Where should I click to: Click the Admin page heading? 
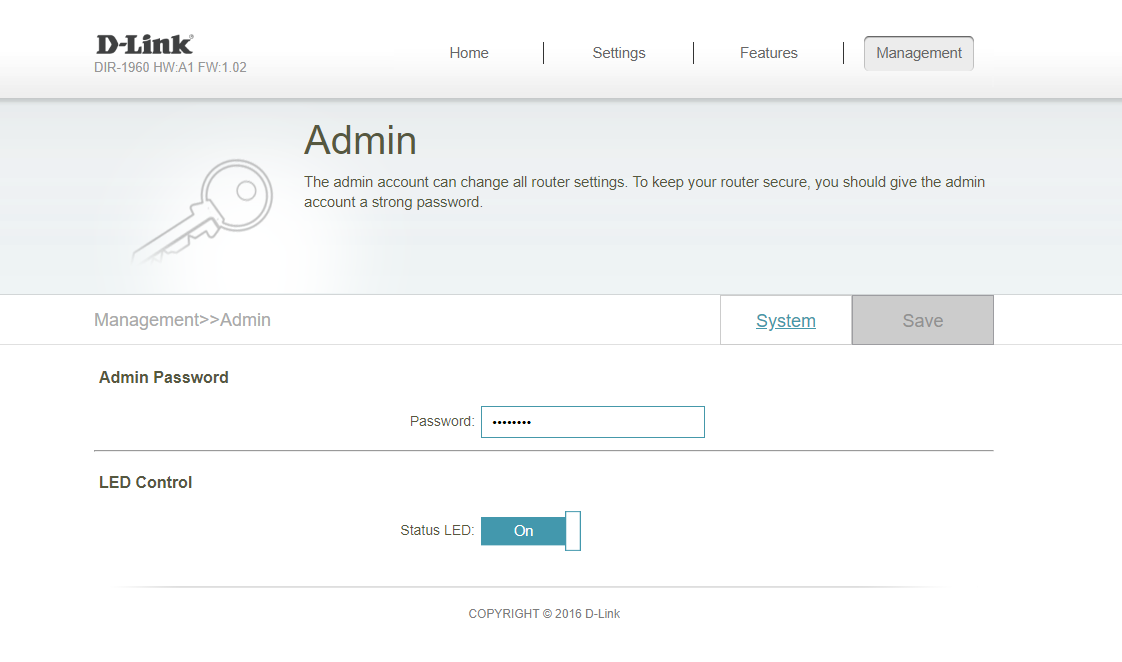click(360, 140)
